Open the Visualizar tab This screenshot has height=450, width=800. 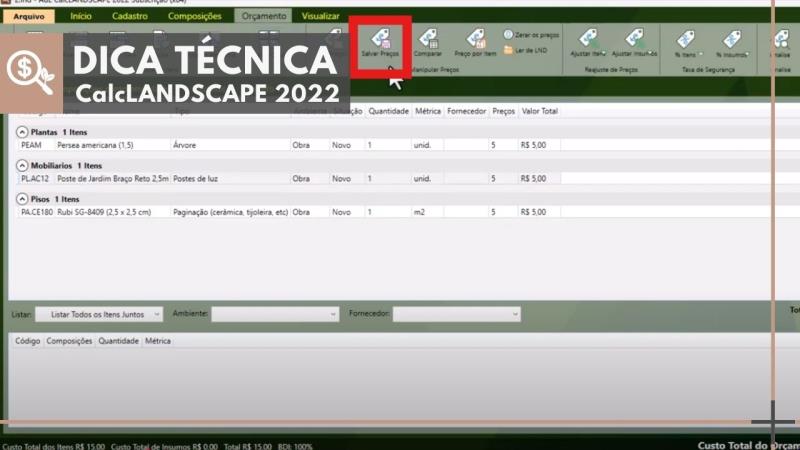coord(320,16)
